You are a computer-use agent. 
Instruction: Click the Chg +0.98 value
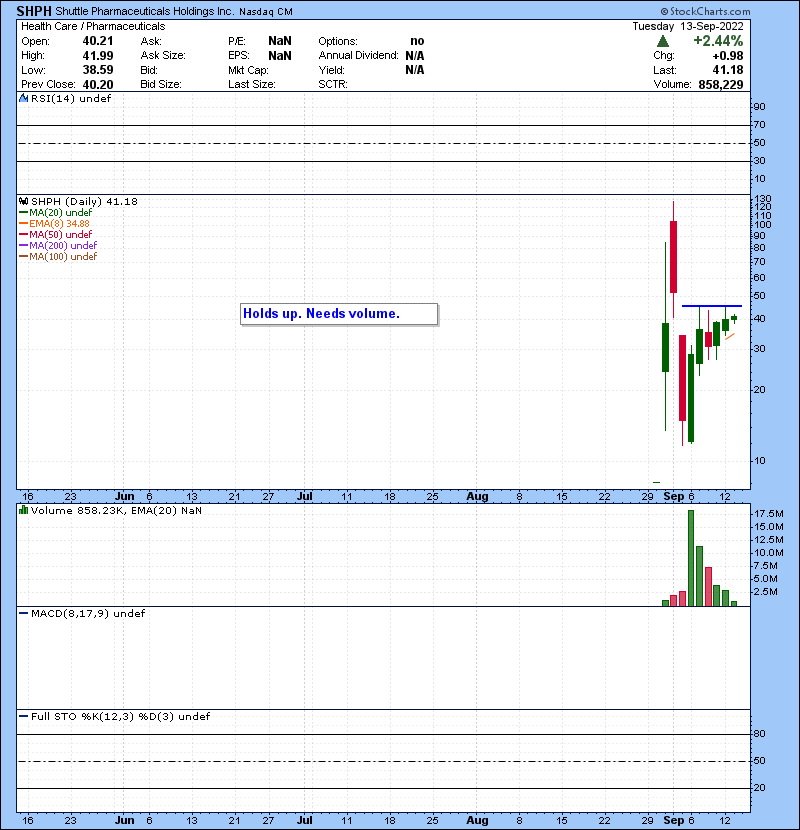[x=727, y=56]
